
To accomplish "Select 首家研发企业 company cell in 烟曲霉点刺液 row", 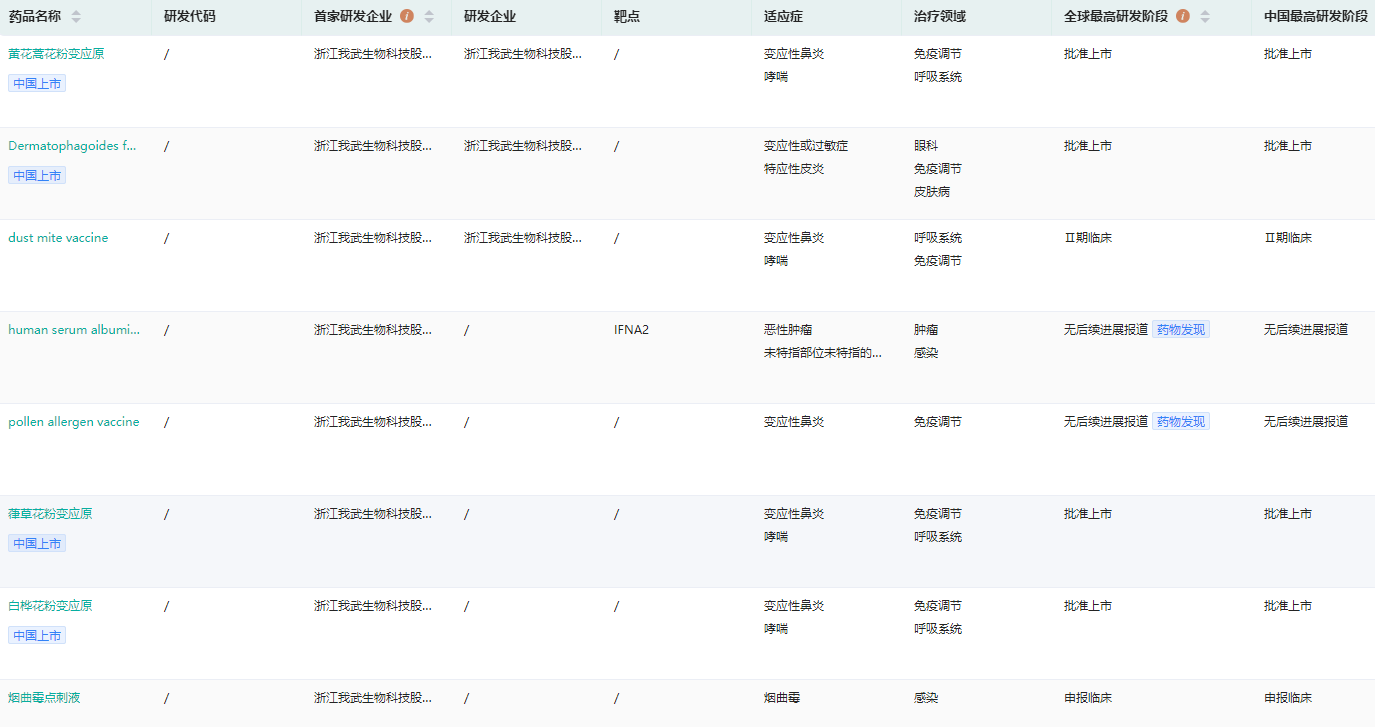I will 373,698.
